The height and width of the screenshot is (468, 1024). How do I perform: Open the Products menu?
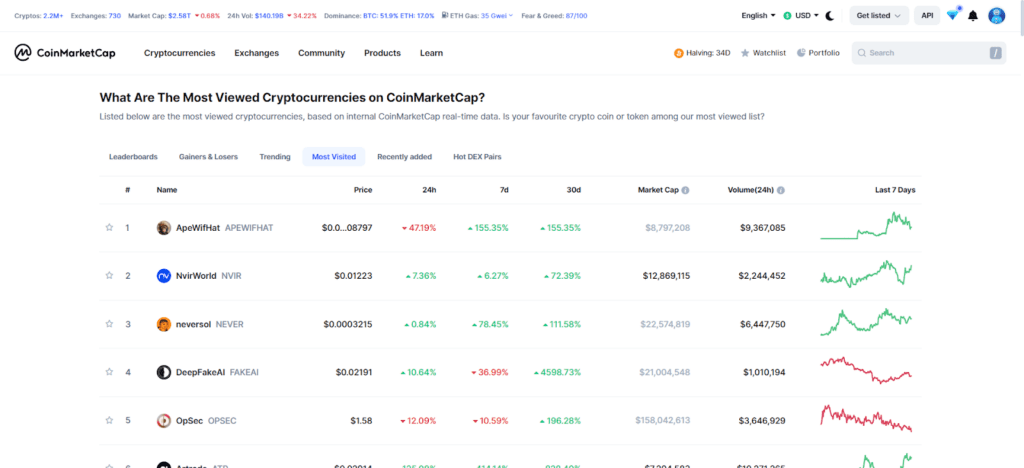(383, 53)
